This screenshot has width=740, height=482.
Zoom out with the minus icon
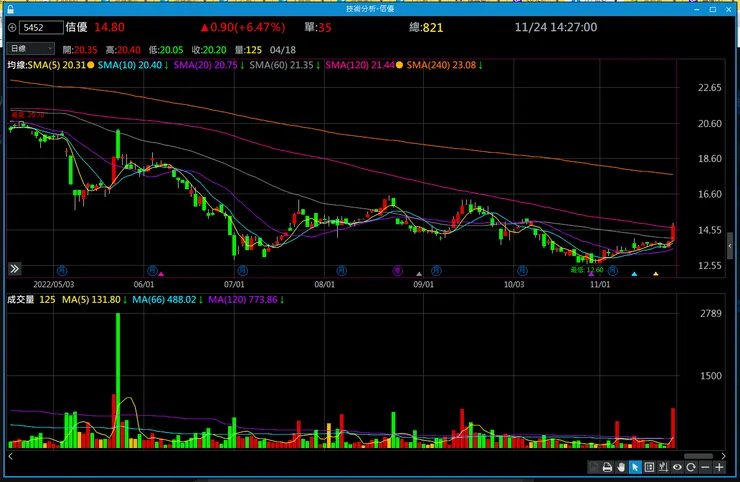pos(705,467)
